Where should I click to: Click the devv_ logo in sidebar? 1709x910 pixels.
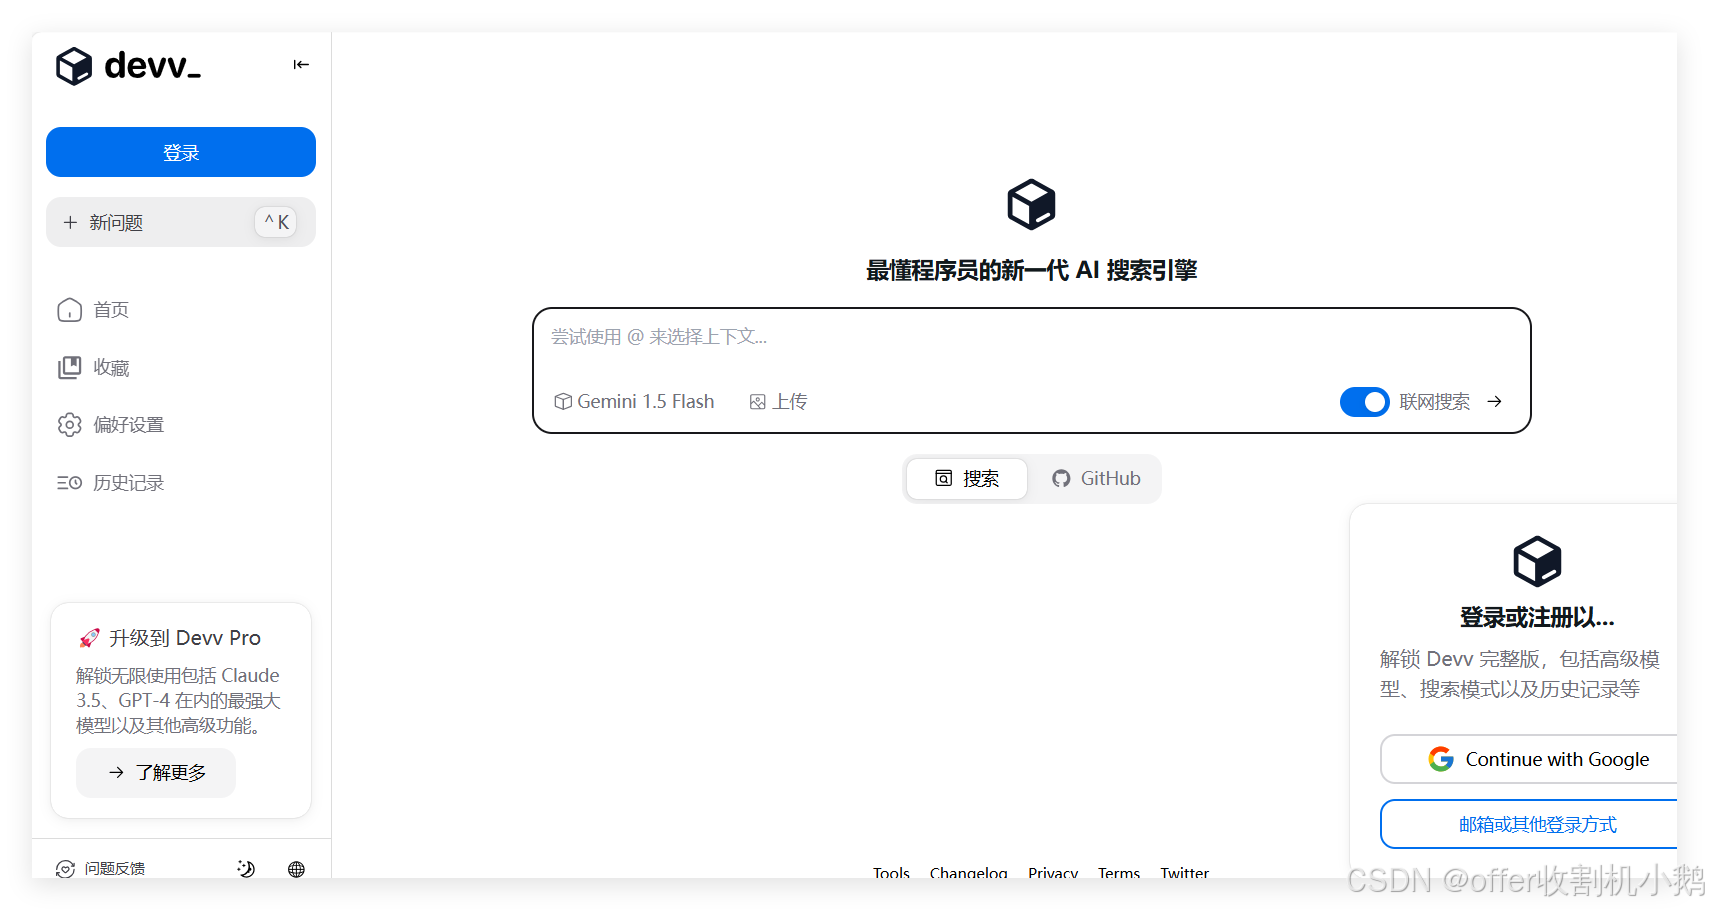(x=128, y=66)
